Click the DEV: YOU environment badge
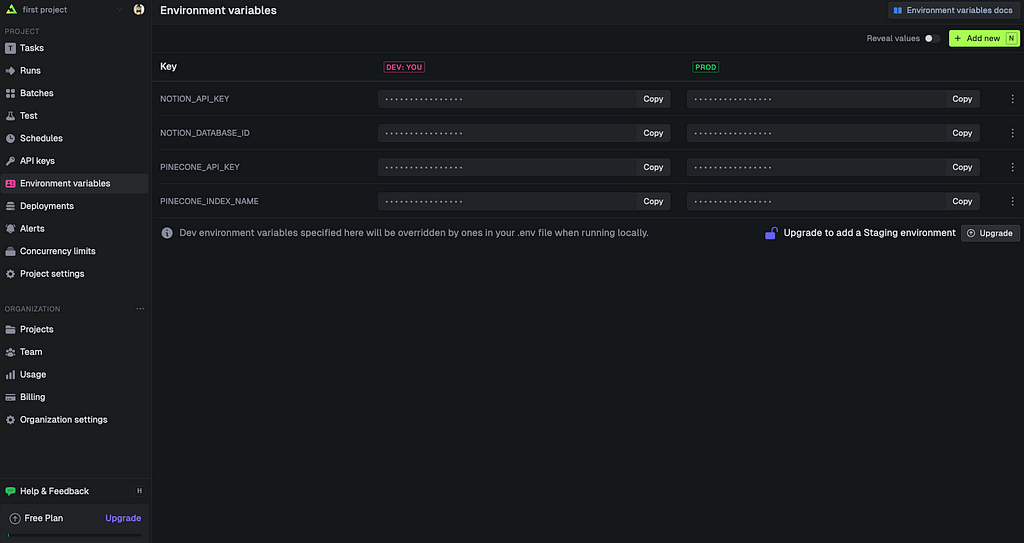The image size is (1024, 543). point(404,67)
